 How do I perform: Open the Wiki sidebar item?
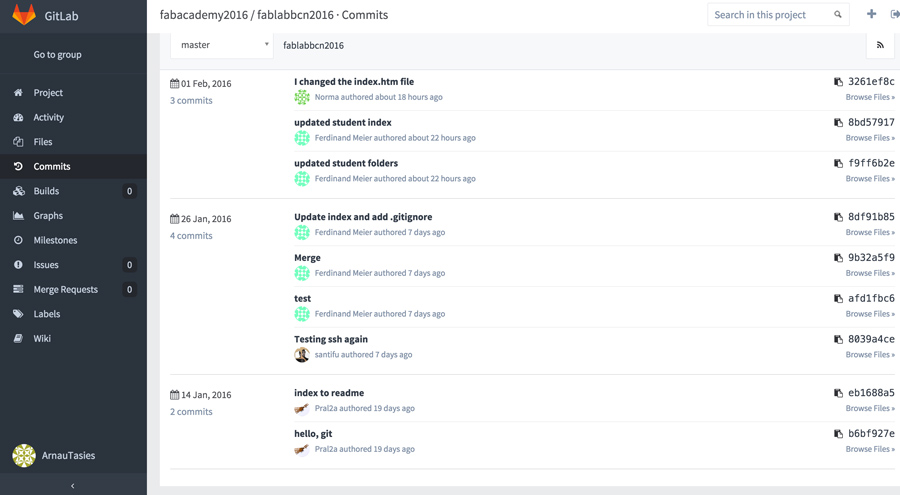[x=73, y=339]
